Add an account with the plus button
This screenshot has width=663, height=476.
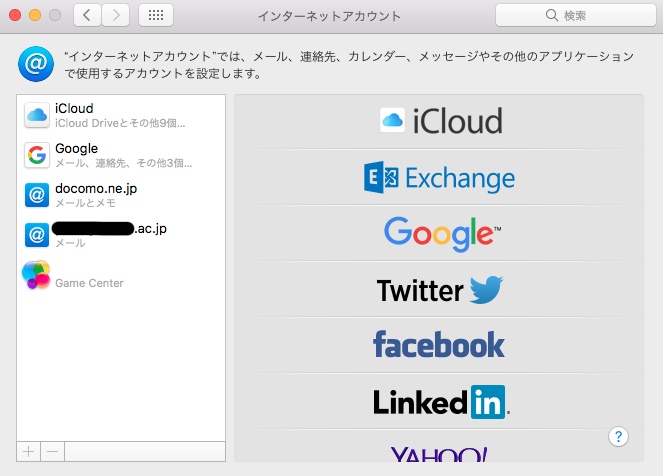pyautogui.click(x=29, y=451)
